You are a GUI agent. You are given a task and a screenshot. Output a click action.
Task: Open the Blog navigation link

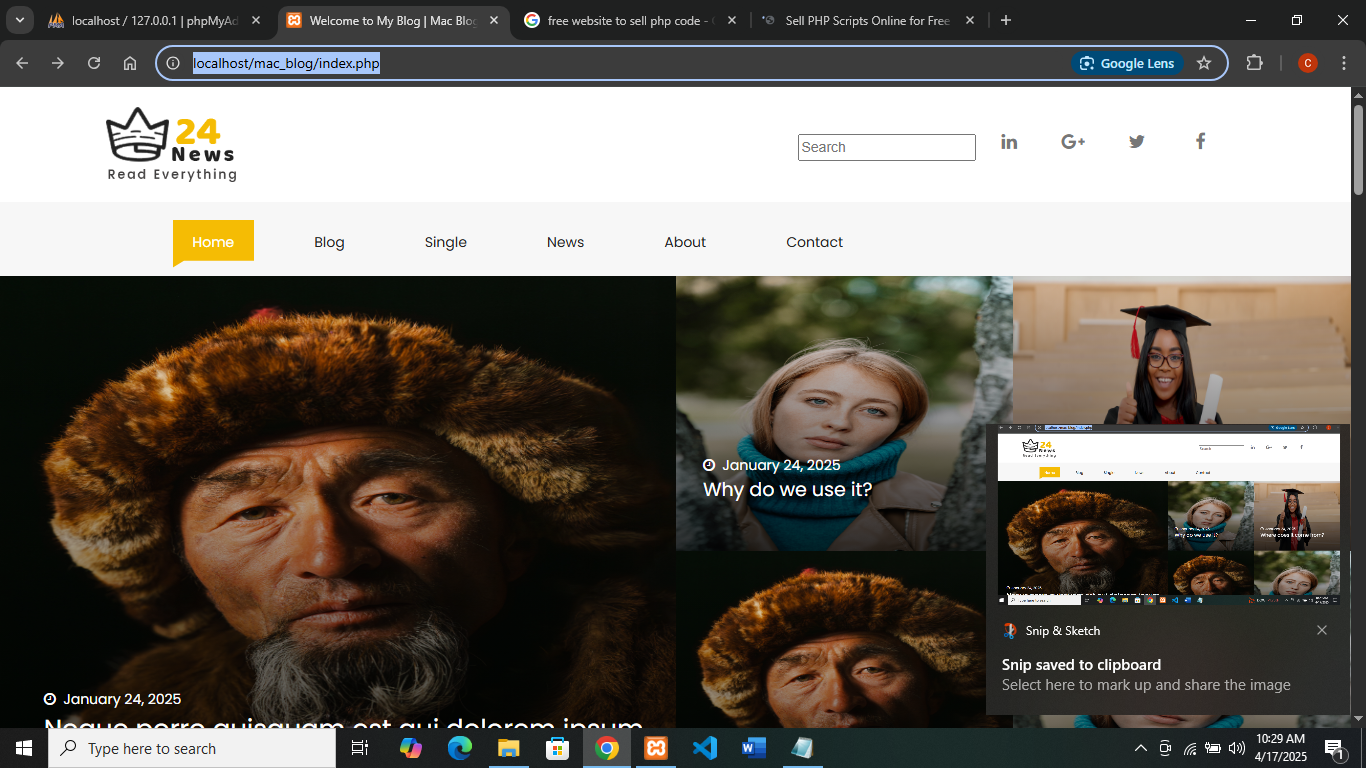[329, 242]
